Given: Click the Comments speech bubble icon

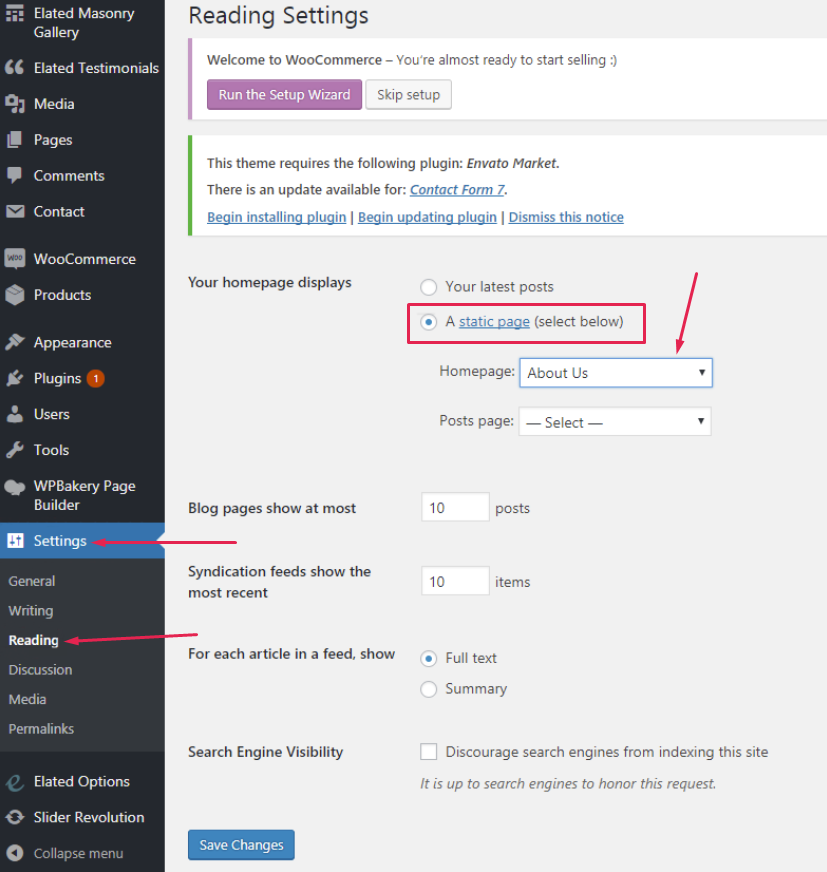Looking at the screenshot, I should (15, 176).
